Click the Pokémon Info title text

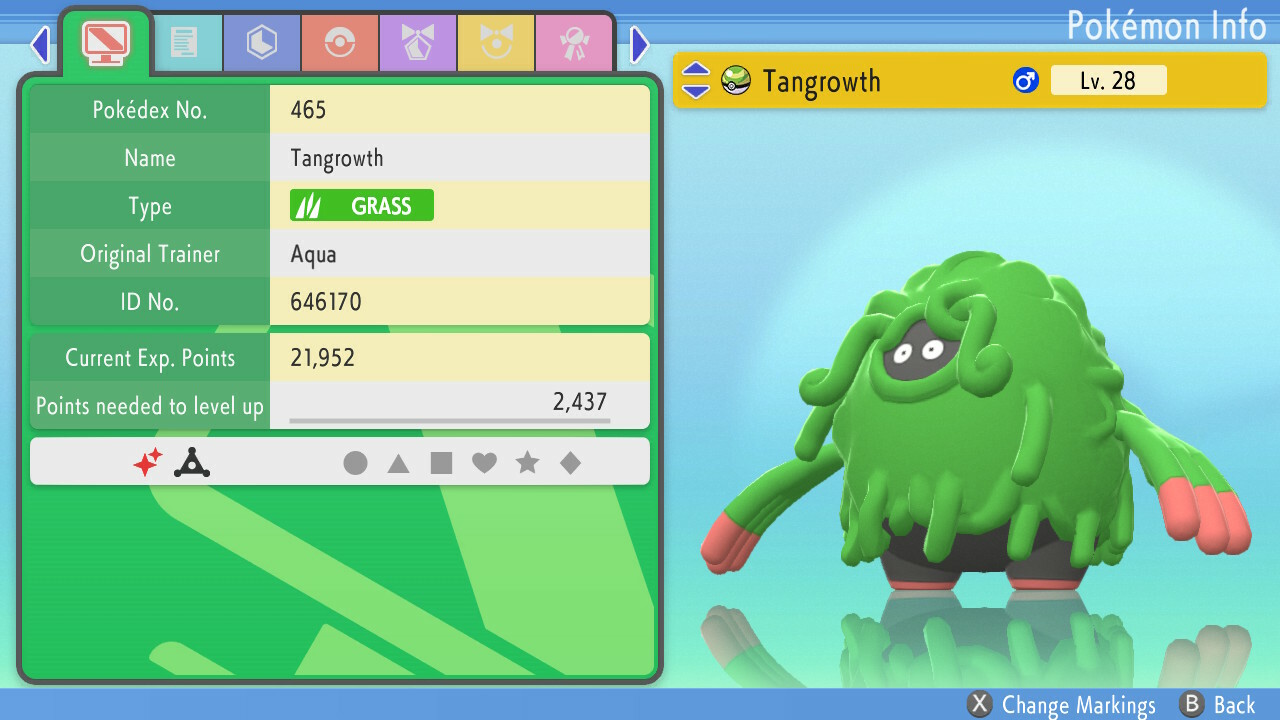[1166, 24]
